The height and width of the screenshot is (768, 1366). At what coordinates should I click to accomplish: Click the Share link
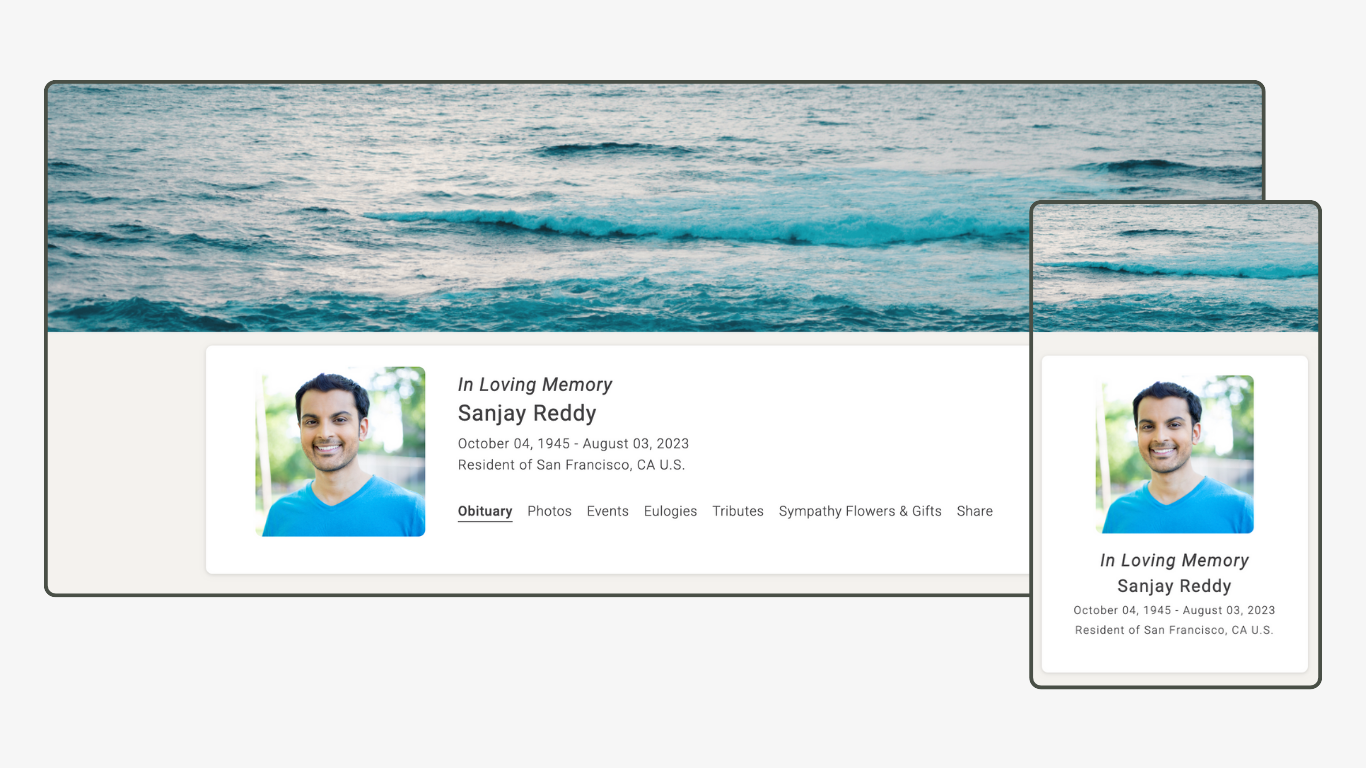pos(974,511)
